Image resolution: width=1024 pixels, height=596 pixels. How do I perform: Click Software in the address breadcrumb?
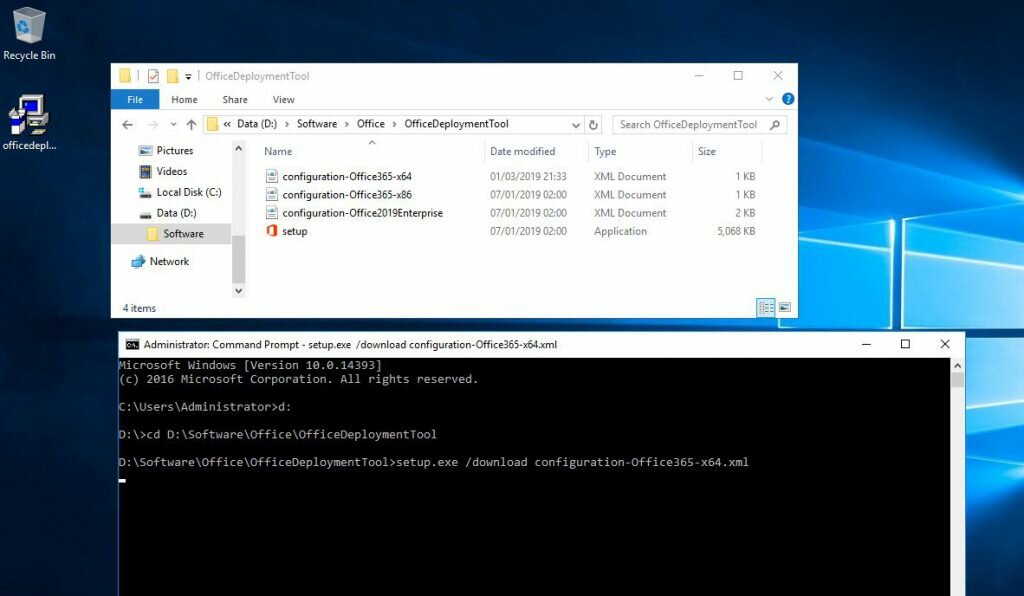point(317,124)
